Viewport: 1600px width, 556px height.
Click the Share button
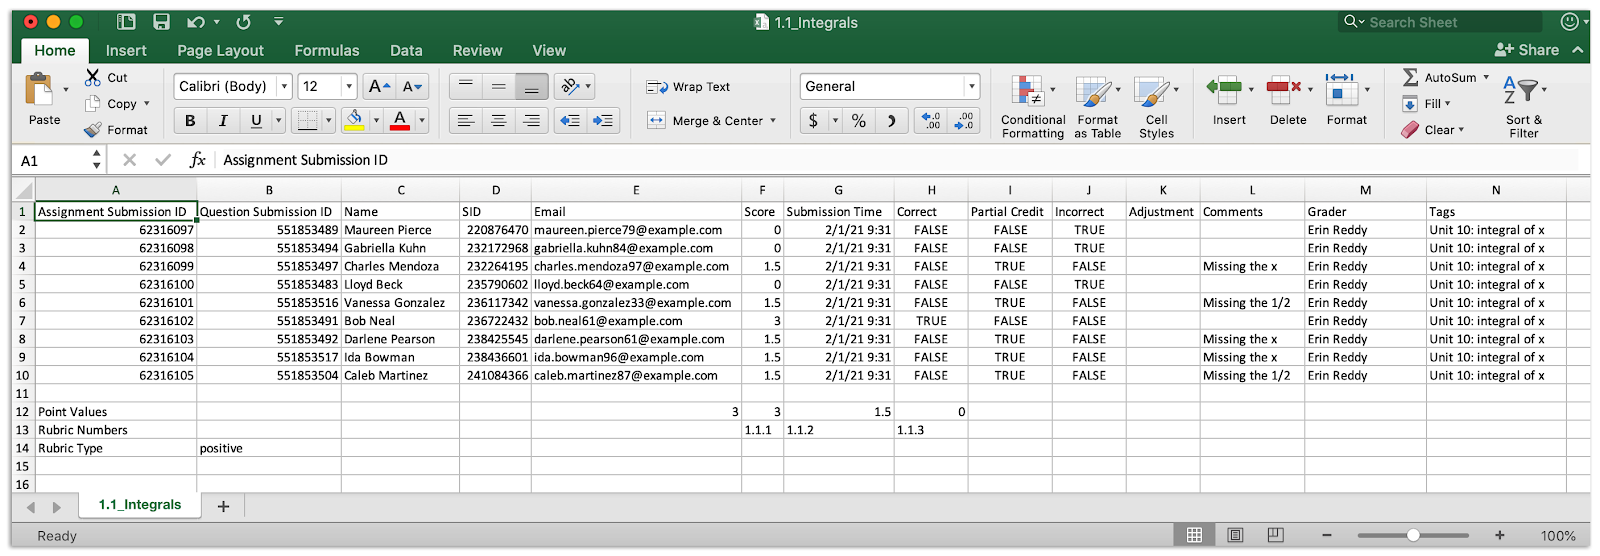[1527, 50]
